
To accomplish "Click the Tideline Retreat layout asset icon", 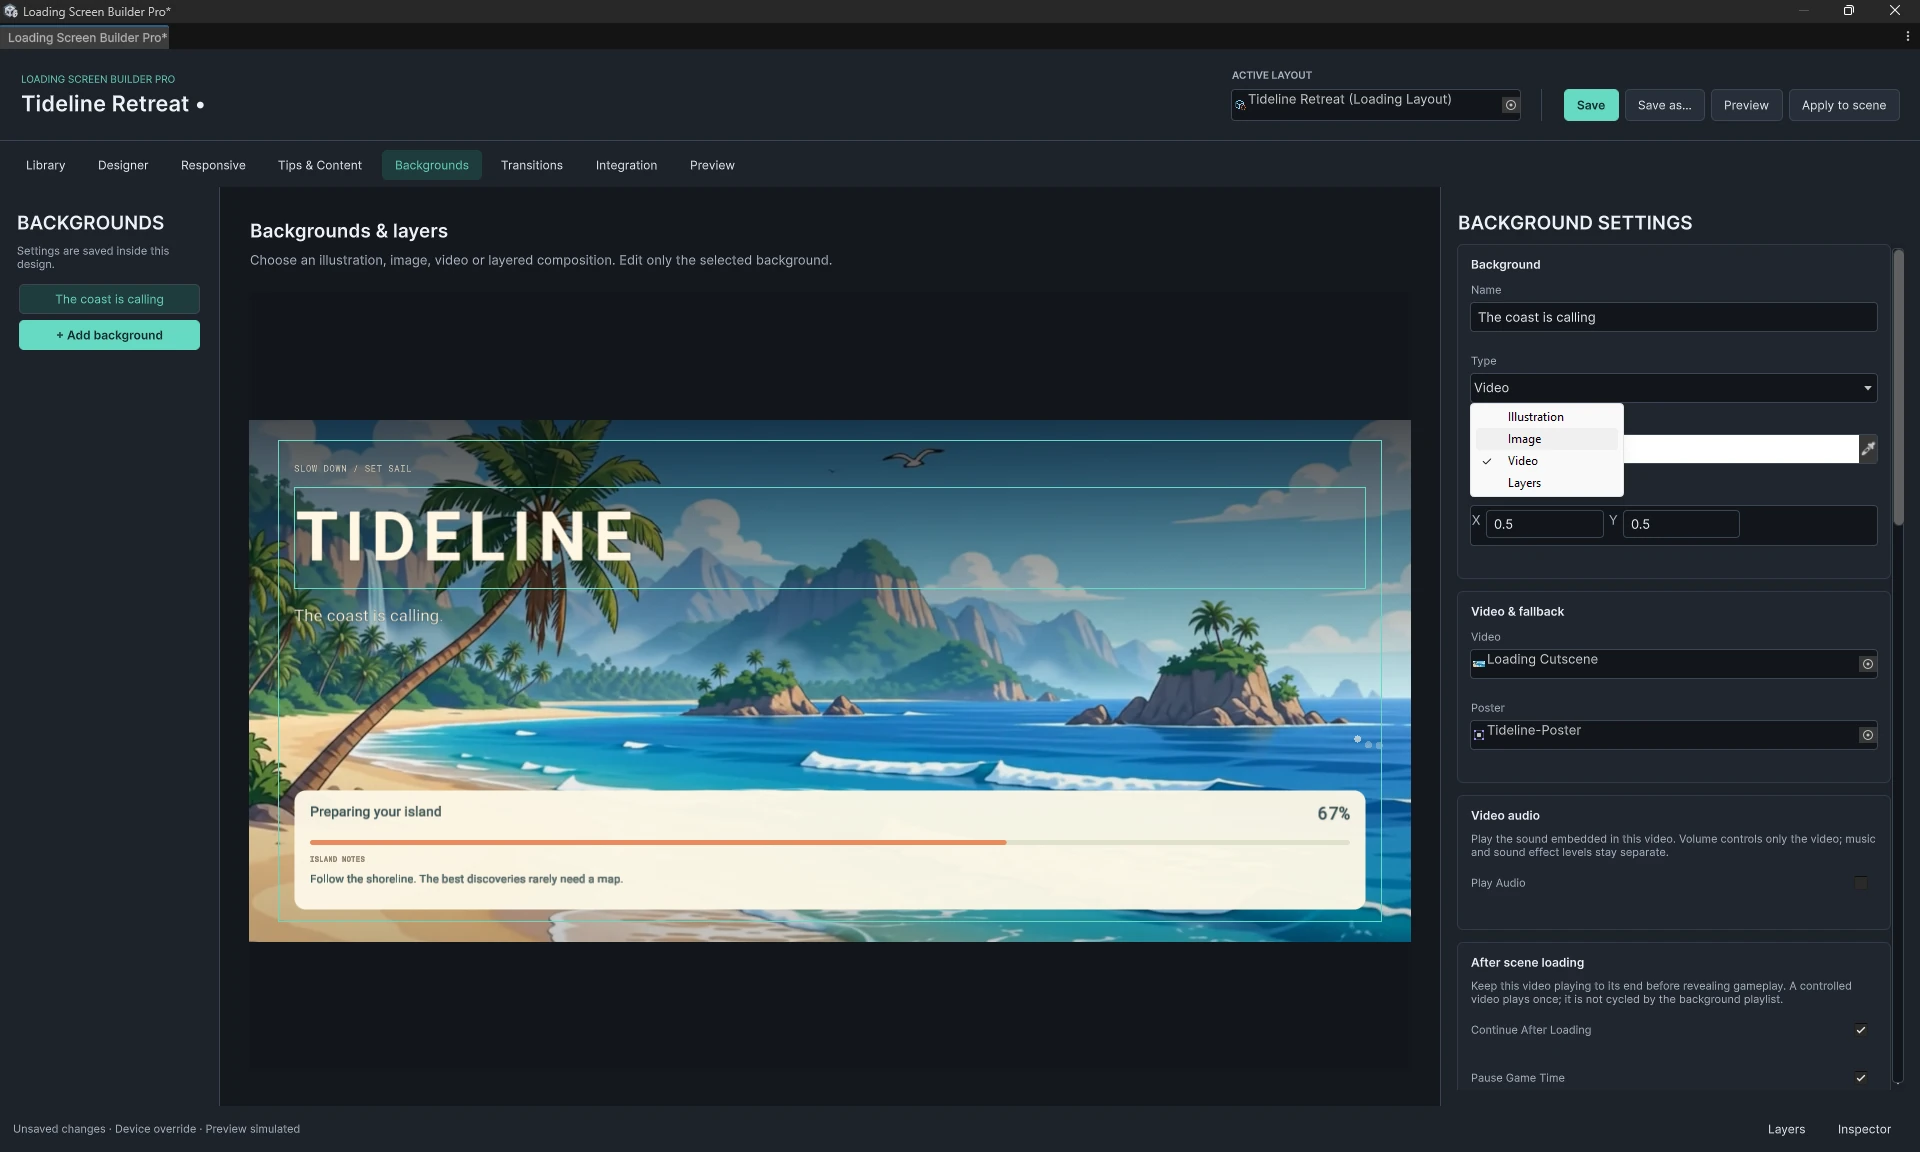I will (1240, 105).
